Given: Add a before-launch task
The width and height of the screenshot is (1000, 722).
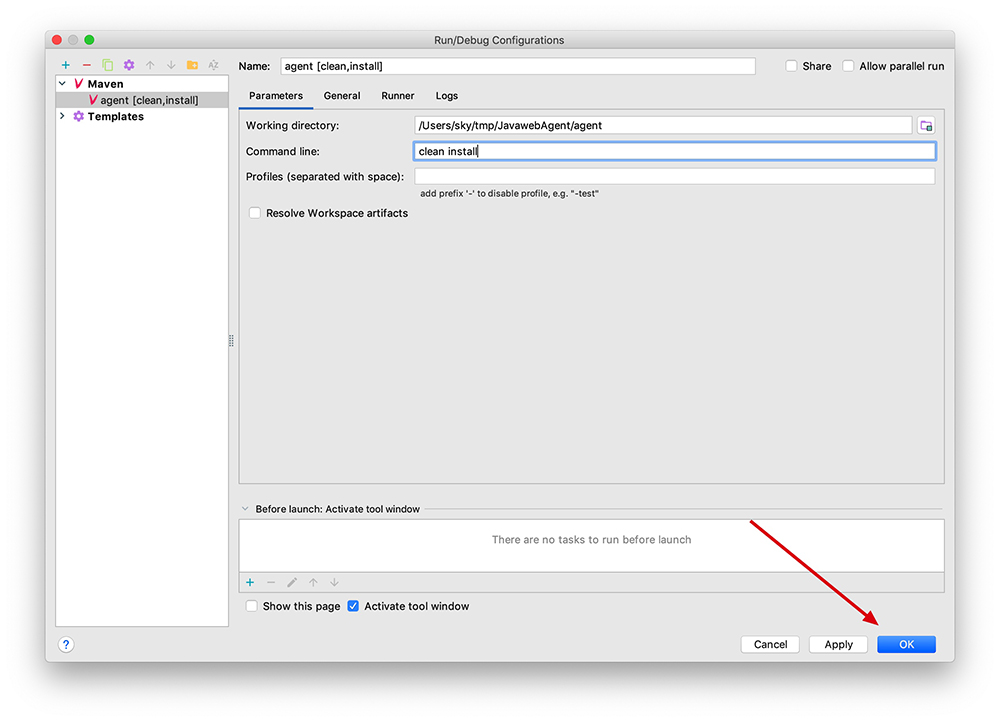Looking at the screenshot, I should [250, 582].
